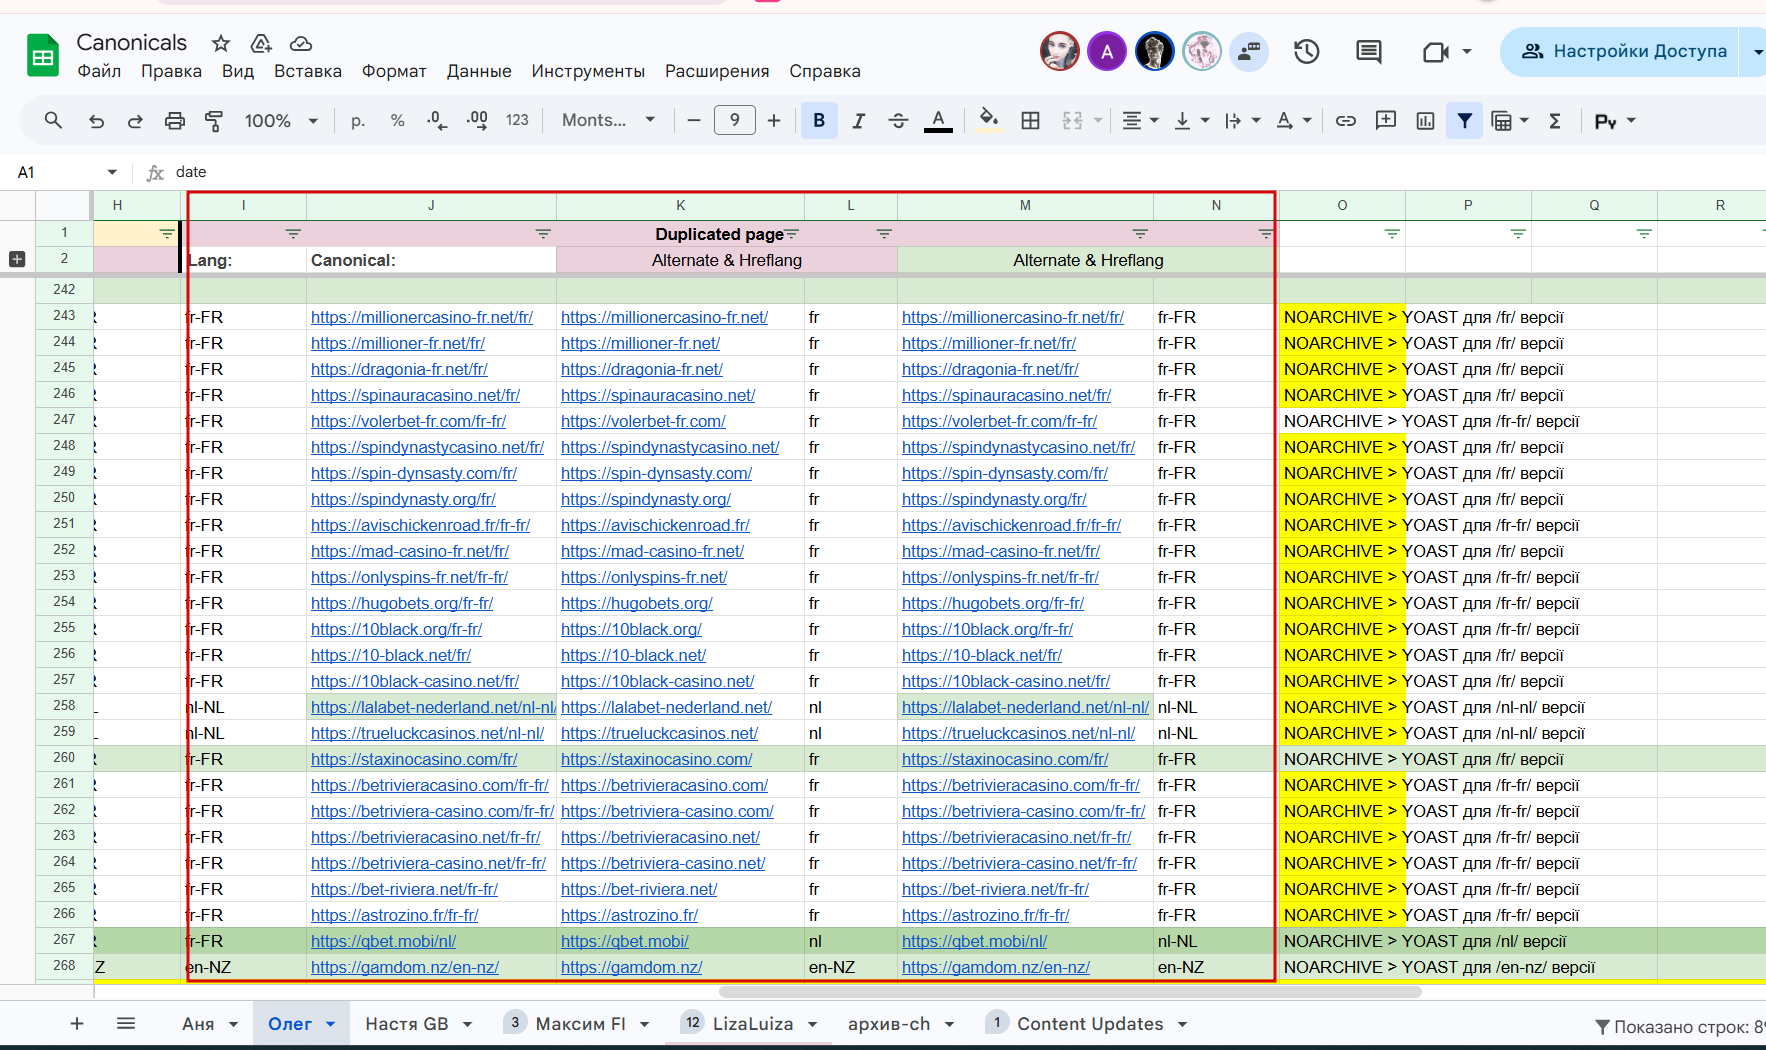Click the insert chart icon
This screenshot has width=1766, height=1050.
[1425, 121]
